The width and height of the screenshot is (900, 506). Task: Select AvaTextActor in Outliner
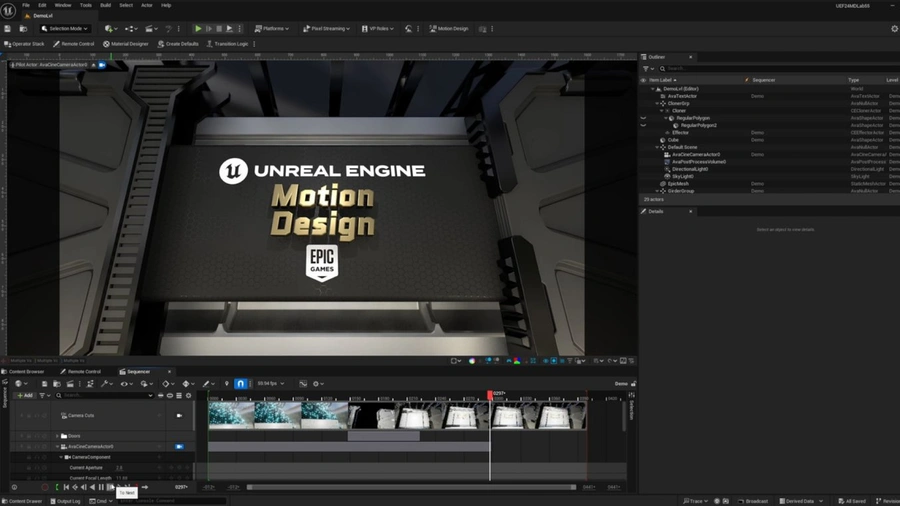coord(682,96)
